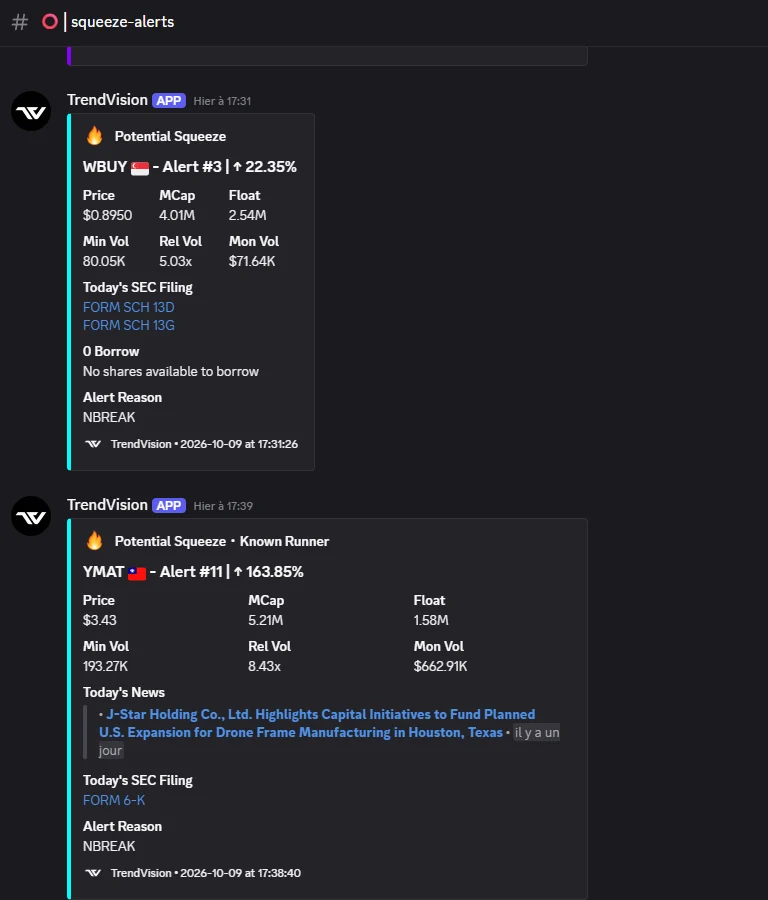Click APP badge on the 17:39 message
Viewport: 768px width, 900px height.
[x=169, y=506]
